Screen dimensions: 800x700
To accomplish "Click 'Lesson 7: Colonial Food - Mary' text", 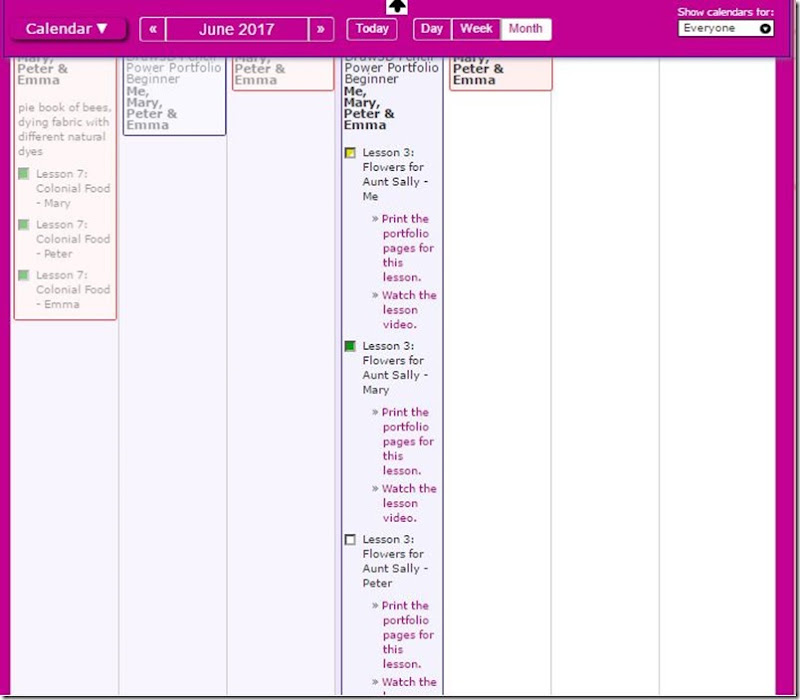I will [73, 189].
